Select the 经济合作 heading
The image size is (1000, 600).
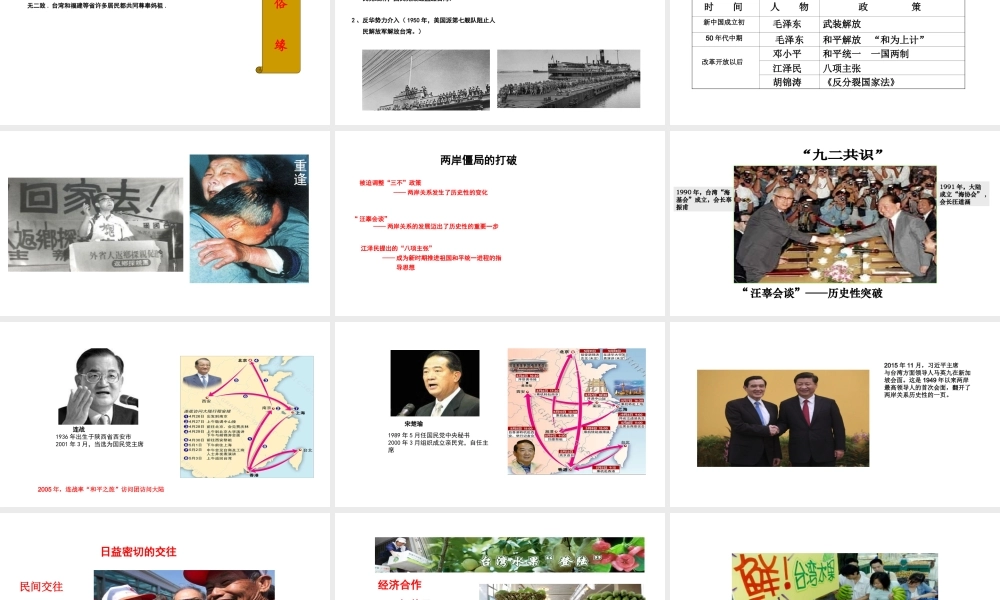pos(399,585)
